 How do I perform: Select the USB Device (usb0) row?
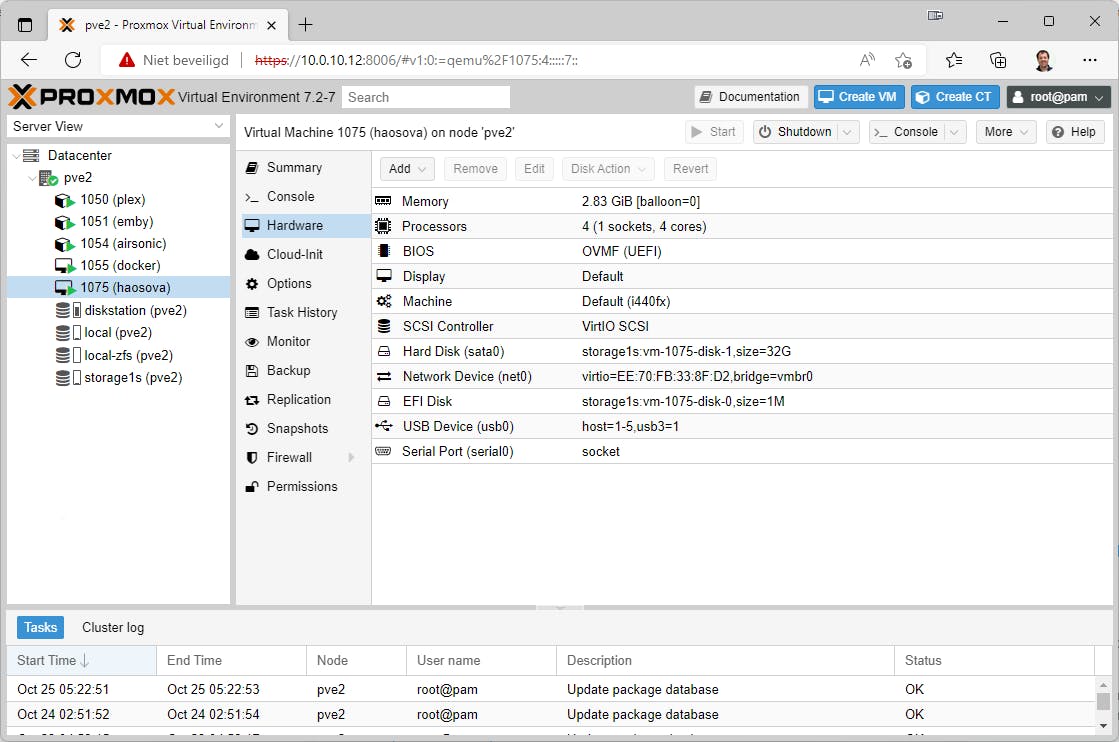point(742,426)
